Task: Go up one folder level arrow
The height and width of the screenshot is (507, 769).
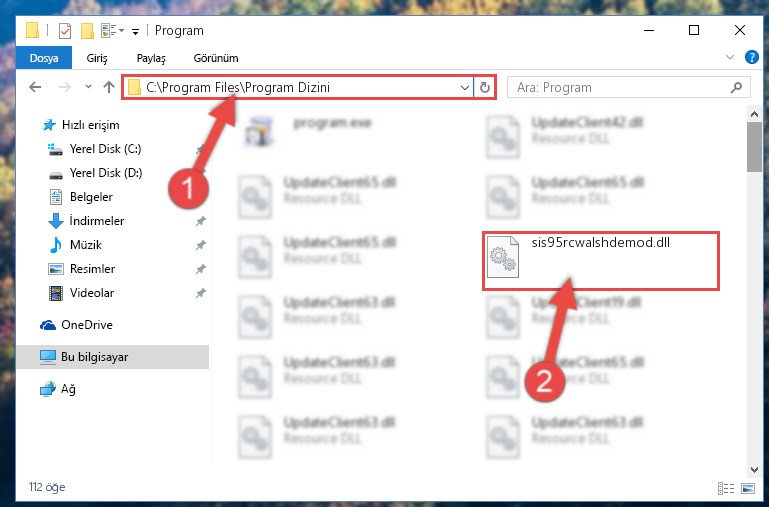Action: click(109, 87)
